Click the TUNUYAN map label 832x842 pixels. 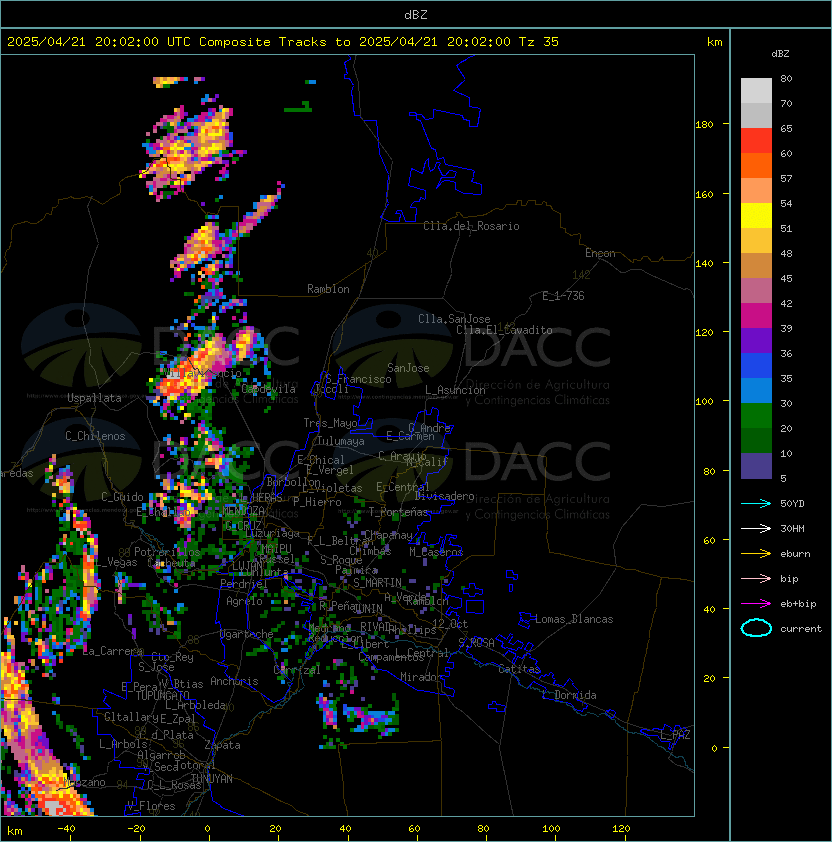[x=212, y=779]
